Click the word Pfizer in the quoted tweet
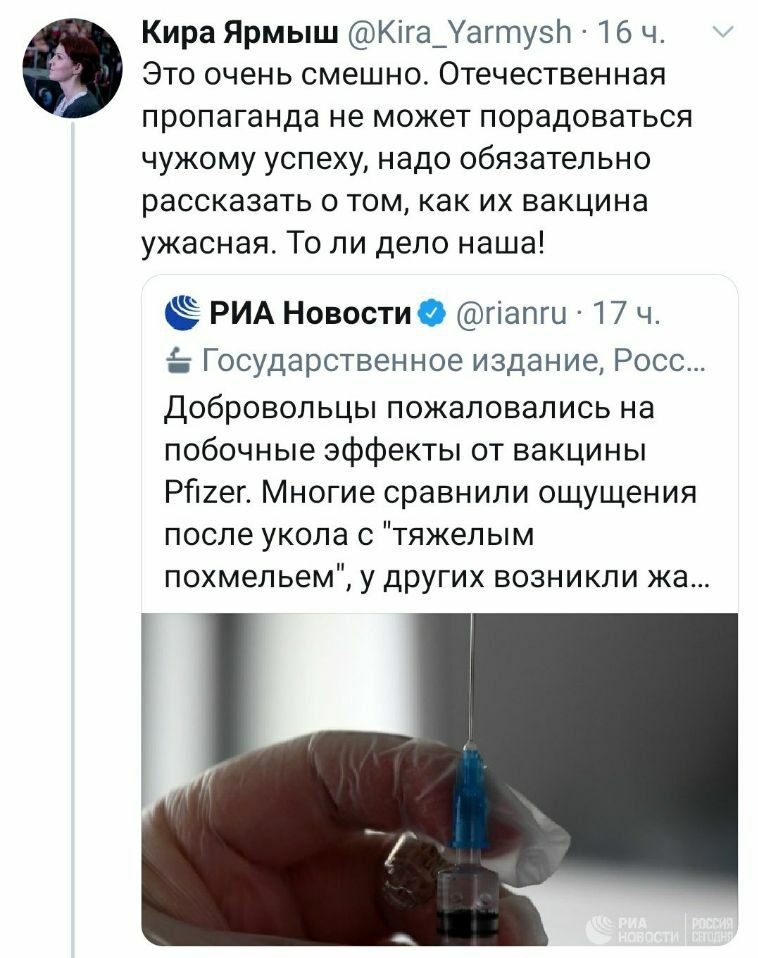This screenshot has width=758, height=958. click(x=208, y=492)
